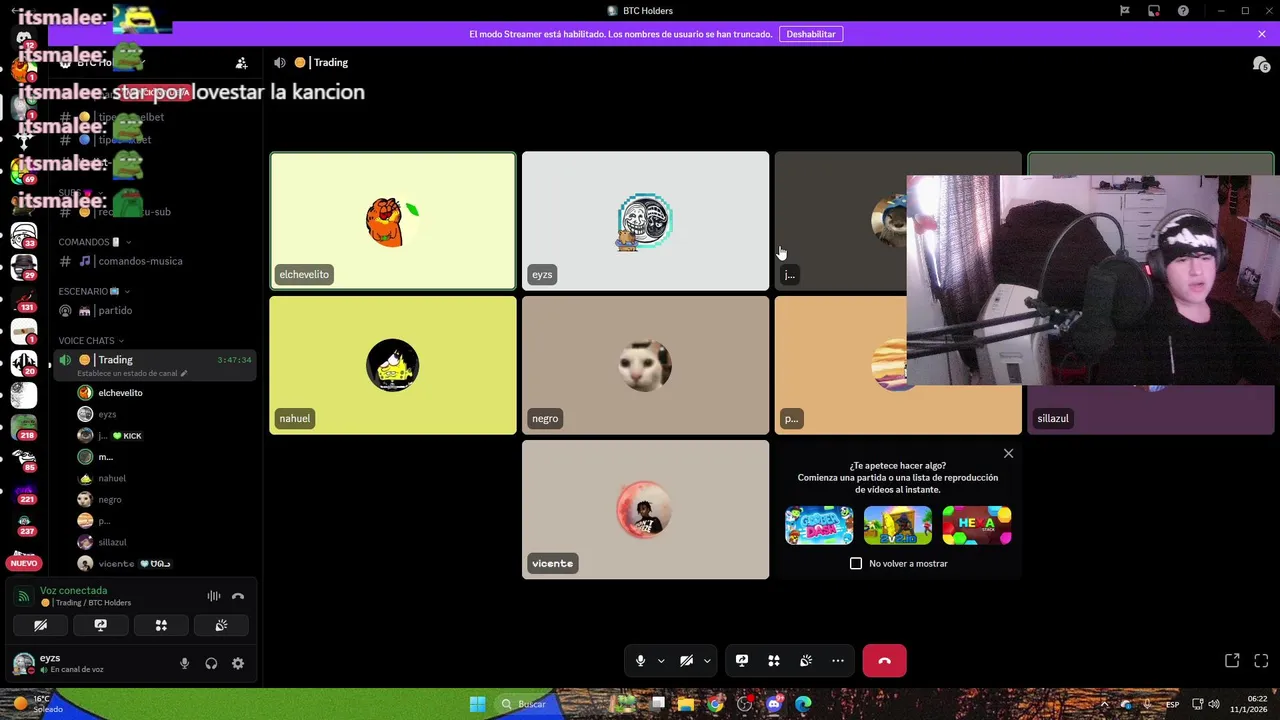The width and height of the screenshot is (1280, 720).
Task: Open invite people icon near server header
Action: pos(241,62)
